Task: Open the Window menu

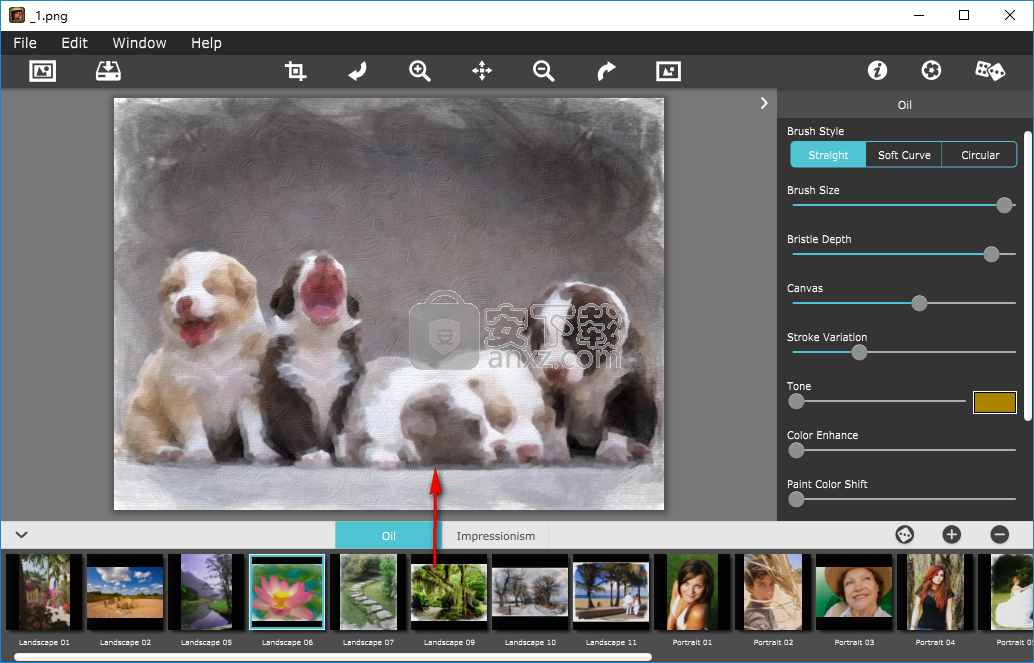Action: pyautogui.click(x=139, y=43)
